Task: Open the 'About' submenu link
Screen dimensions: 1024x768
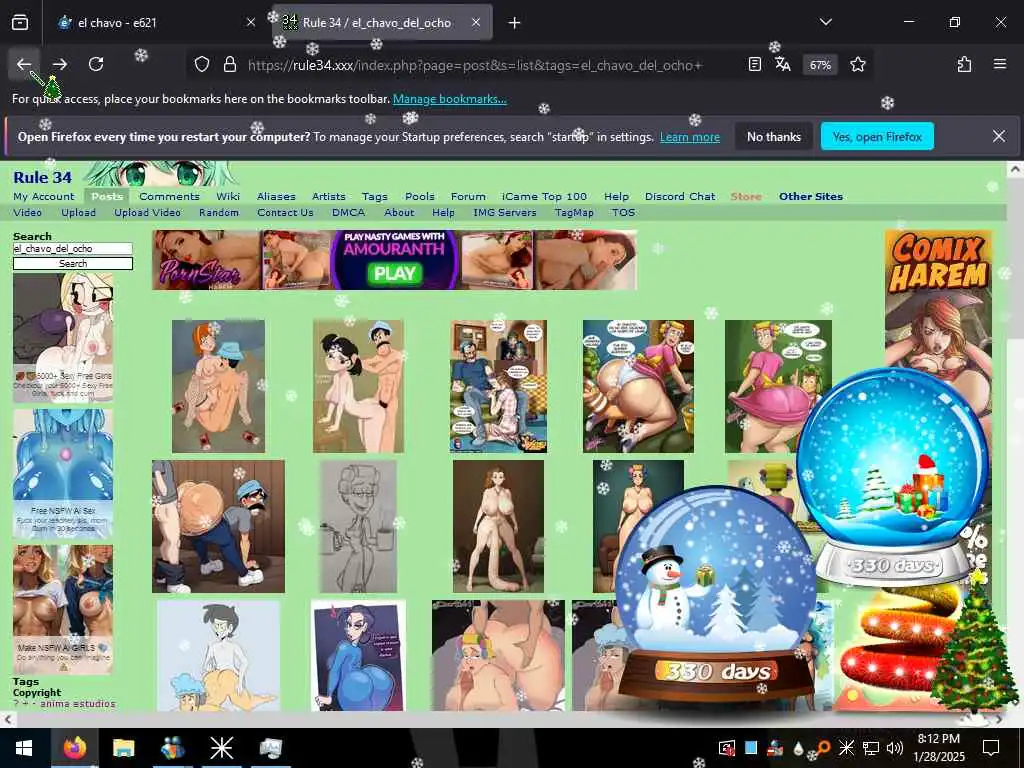Action: pos(399,213)
